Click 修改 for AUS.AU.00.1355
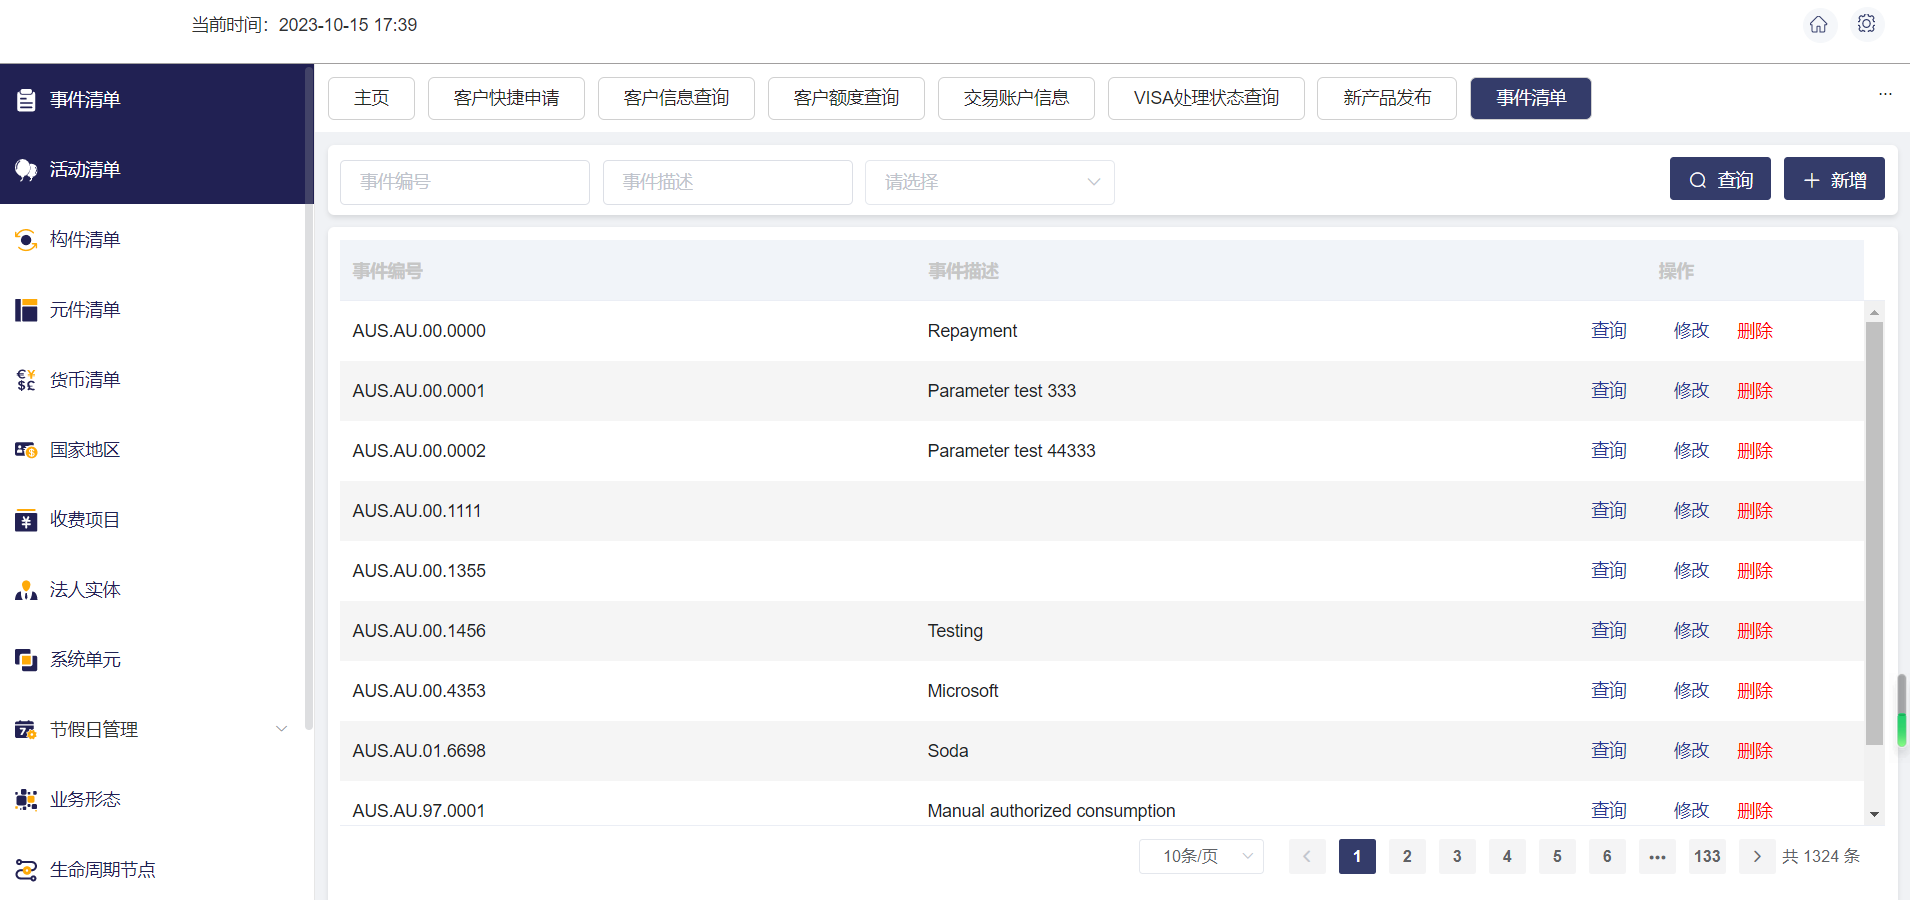This screenshot has height=900, width=1910. coord(1692,571)
